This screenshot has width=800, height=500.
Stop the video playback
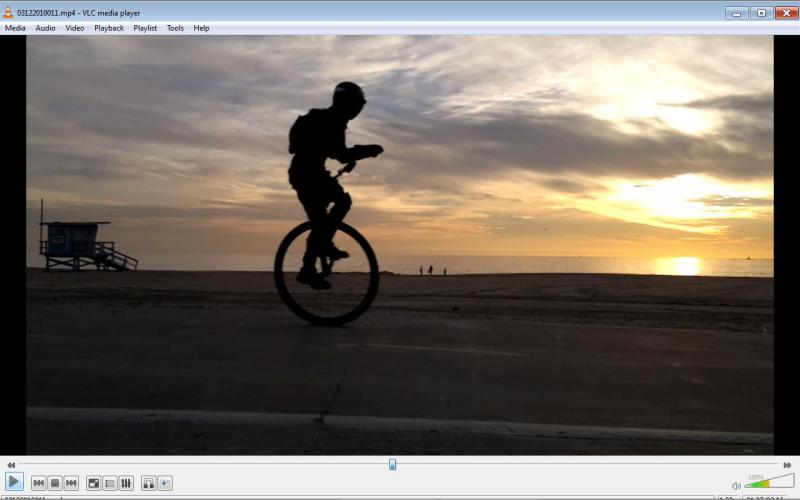[55, 483]
